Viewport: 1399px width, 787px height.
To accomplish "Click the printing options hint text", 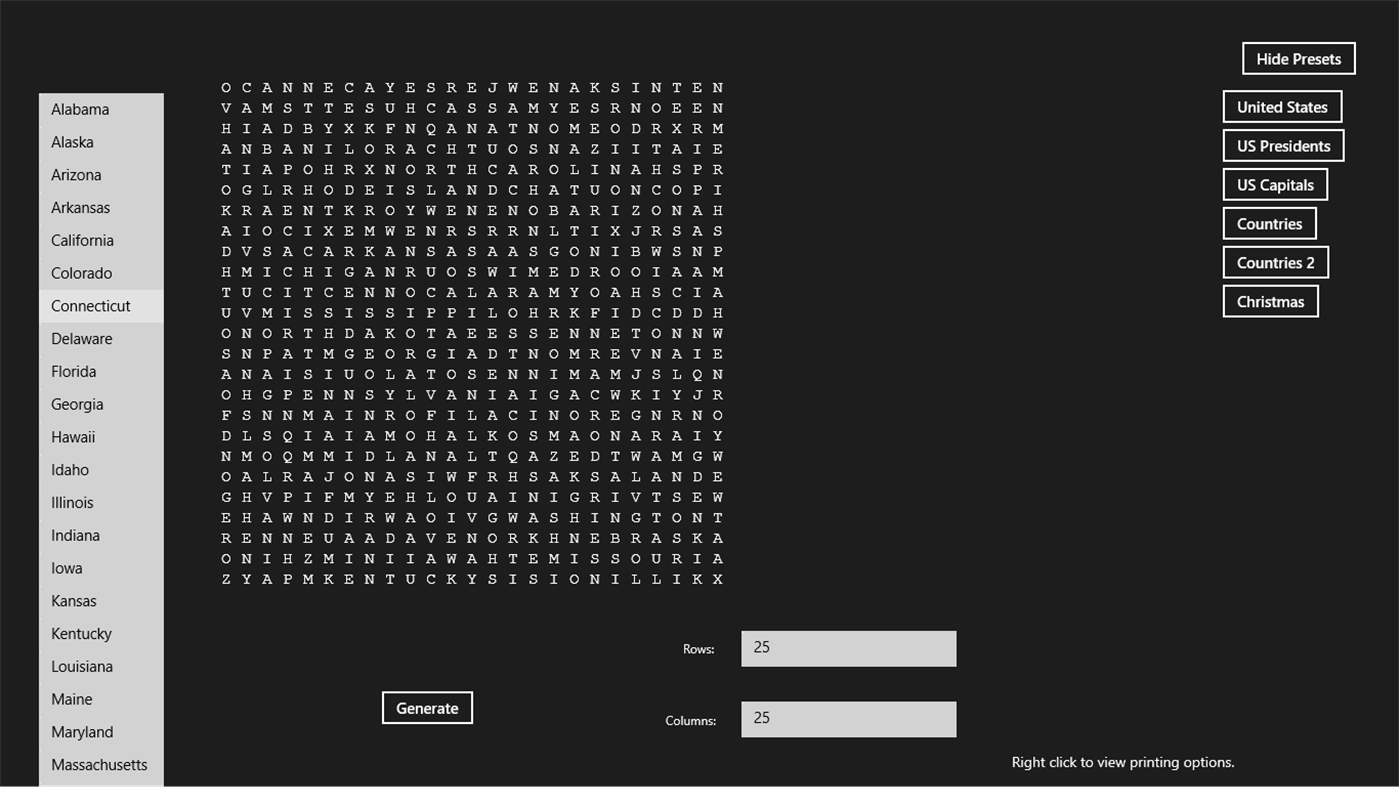I will 1122,761.
